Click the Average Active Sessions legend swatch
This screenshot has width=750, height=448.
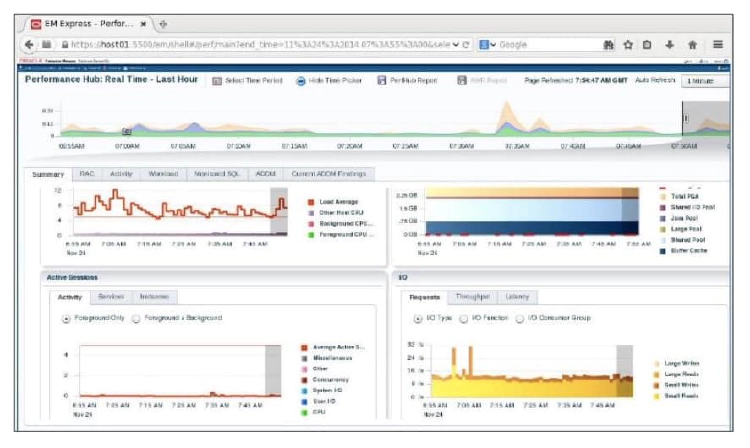pyautogui.click(x=304, y=348)
